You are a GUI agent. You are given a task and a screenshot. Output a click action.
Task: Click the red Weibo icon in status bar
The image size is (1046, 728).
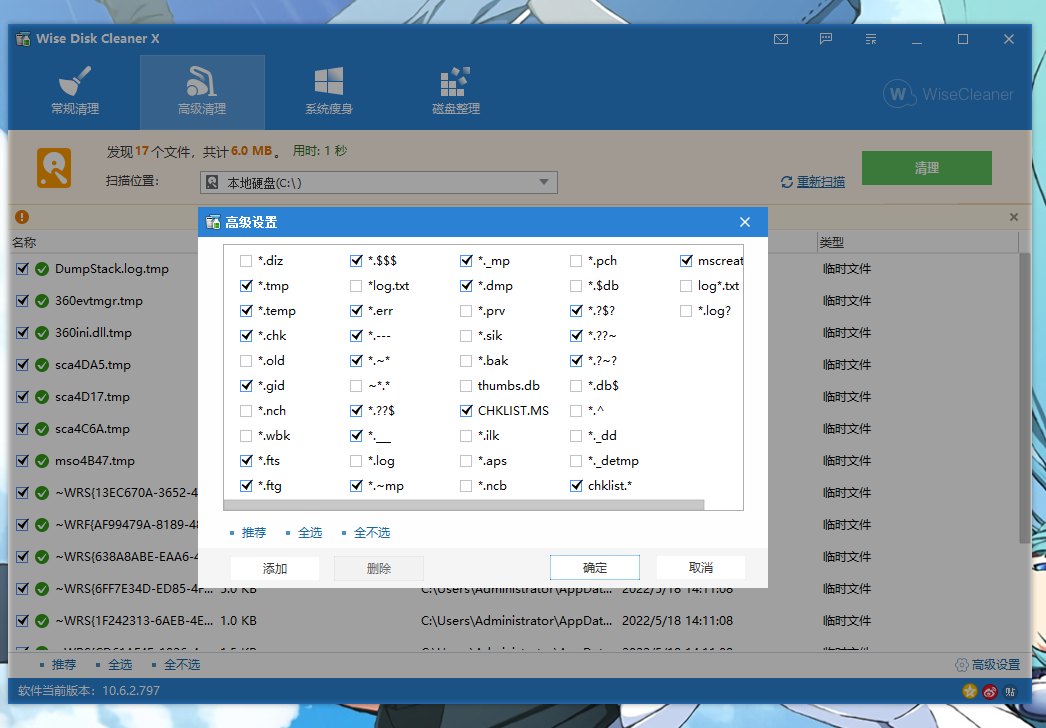coord(990,691)
